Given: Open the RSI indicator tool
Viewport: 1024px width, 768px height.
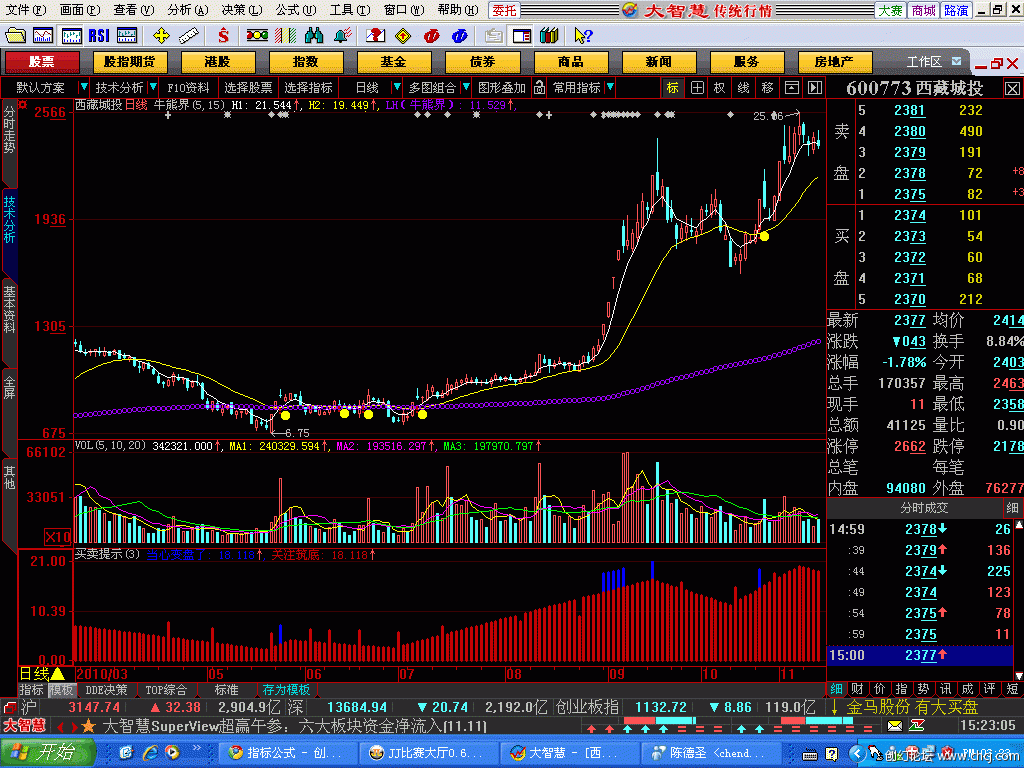Looking at the screenshot, I should coord(99,35).
